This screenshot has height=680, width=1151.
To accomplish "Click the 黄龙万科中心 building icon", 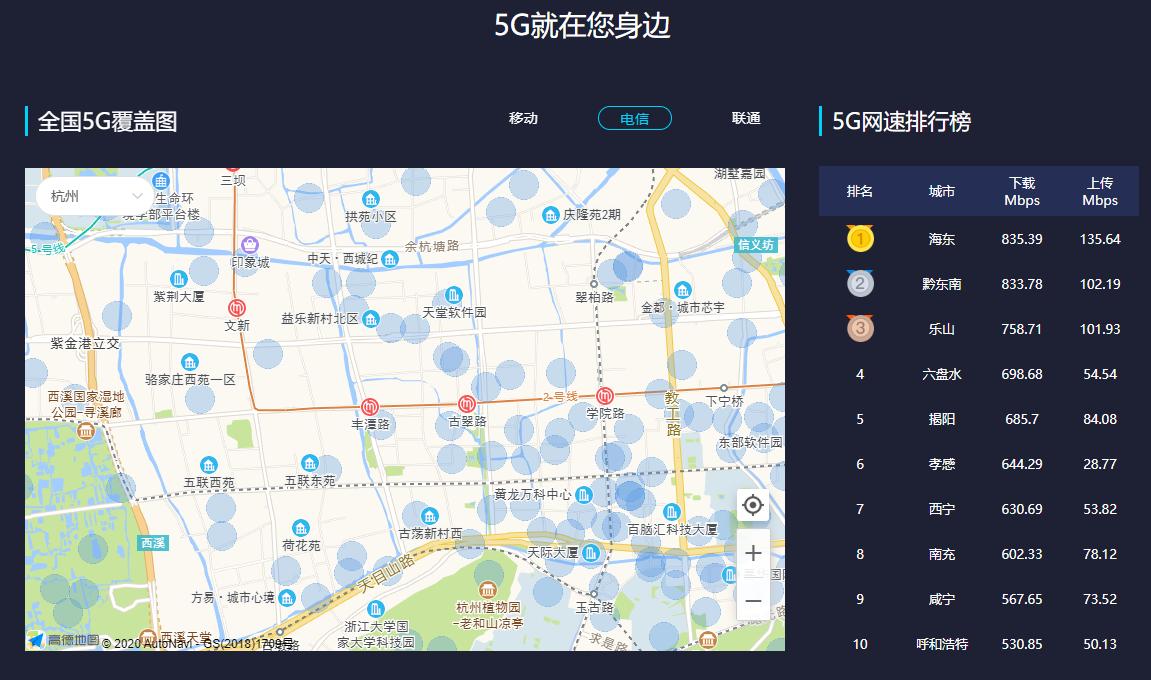I will (584, 494).
